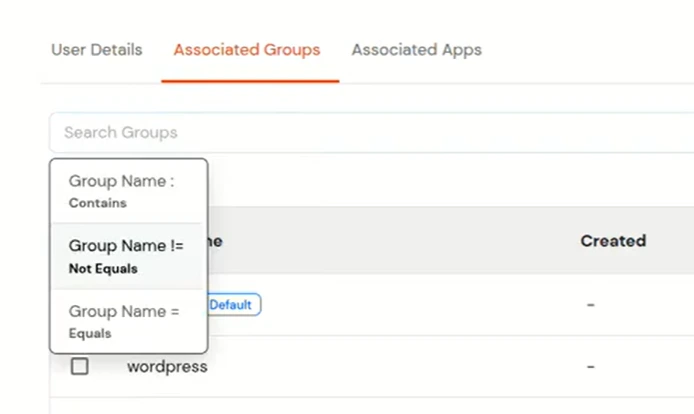The width and height of the screenshot is (694, 414).
Task: Open the Associated Groups tab
Action: [247, 50]
